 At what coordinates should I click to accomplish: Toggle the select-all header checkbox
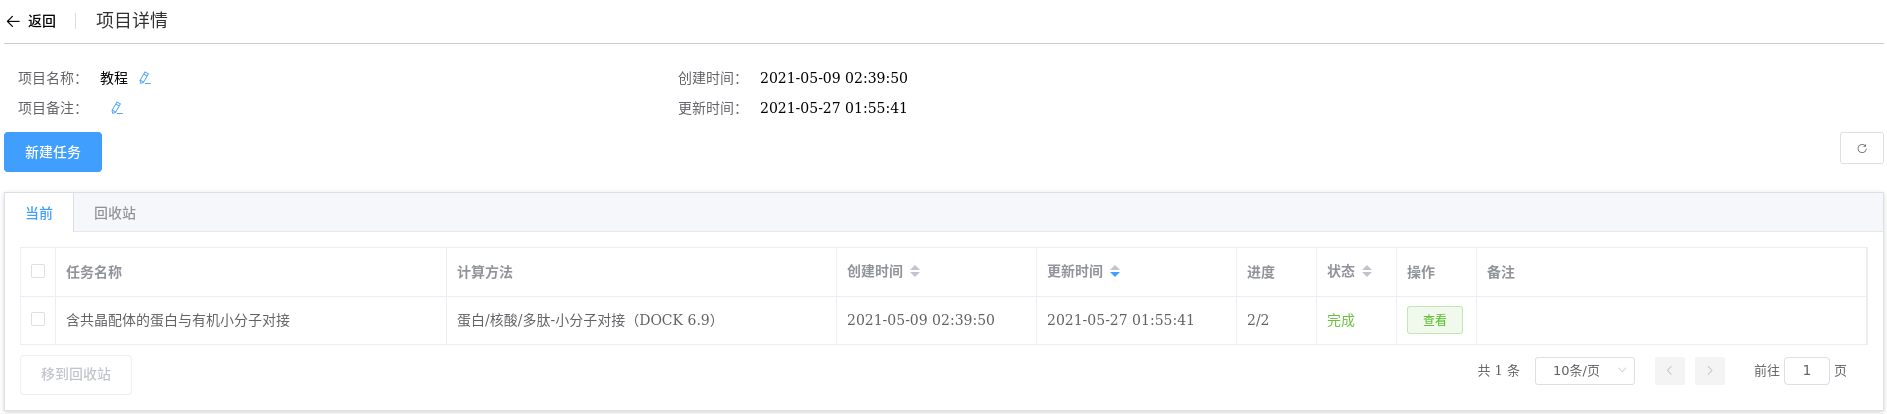click(38, 271)
